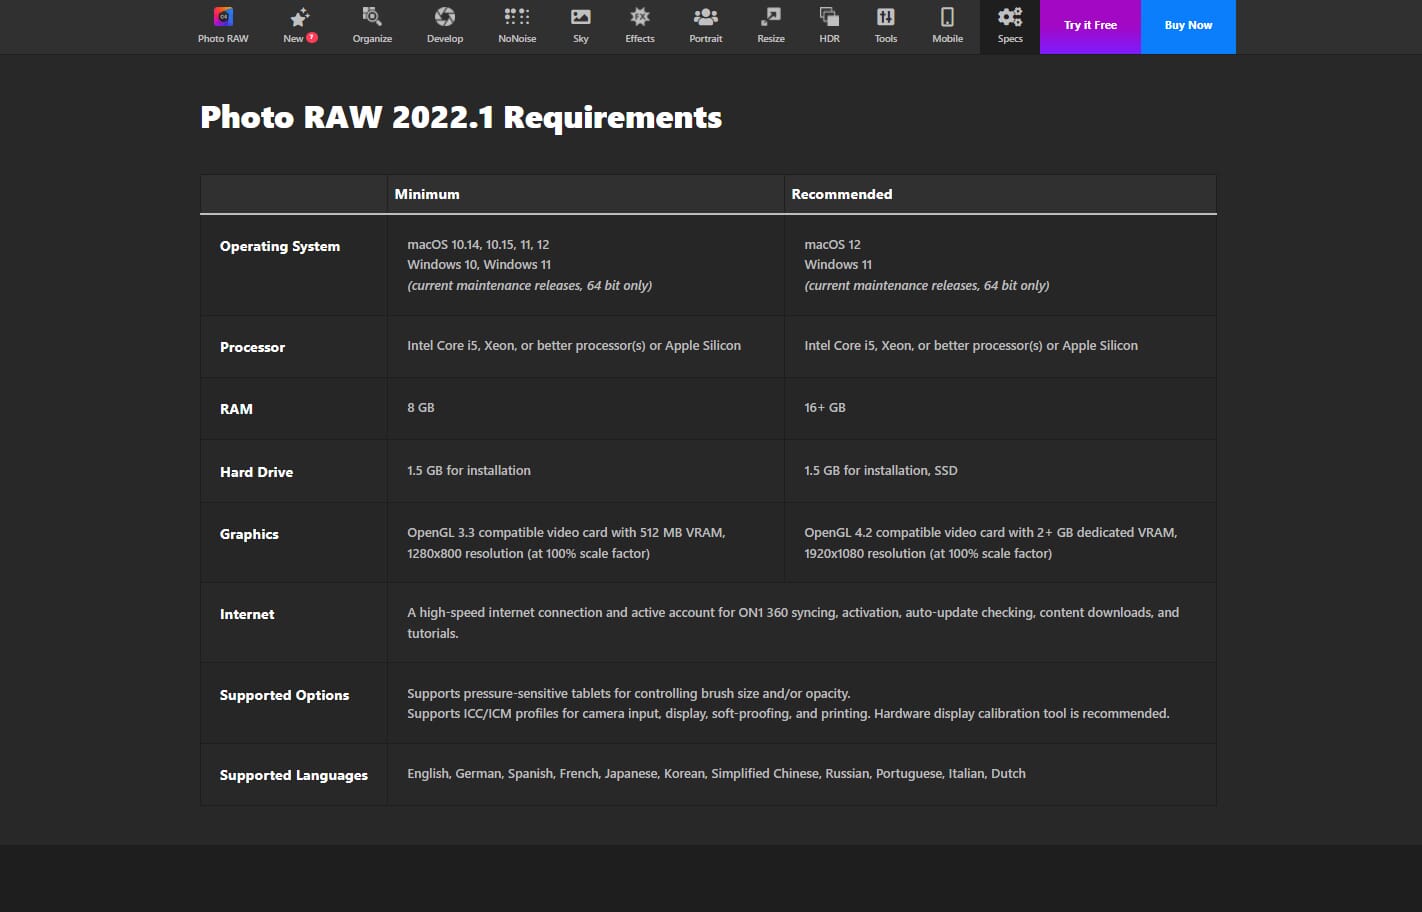
Task: Click the Processor row label
Action: pyautogui.click(x=252, y=348)
